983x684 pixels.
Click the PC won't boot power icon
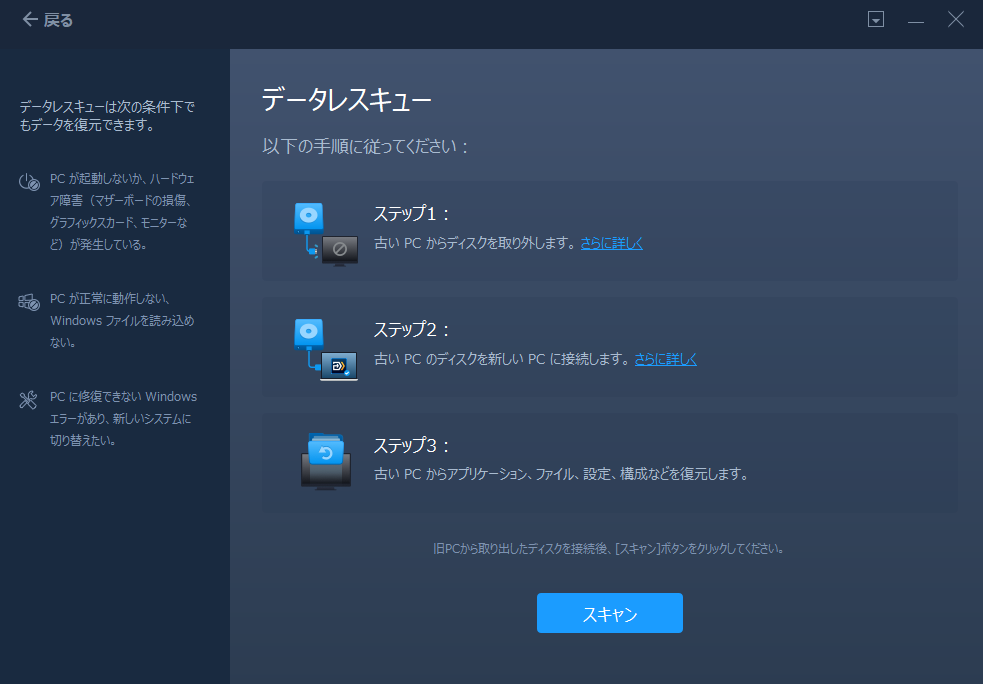click(29, 182)
